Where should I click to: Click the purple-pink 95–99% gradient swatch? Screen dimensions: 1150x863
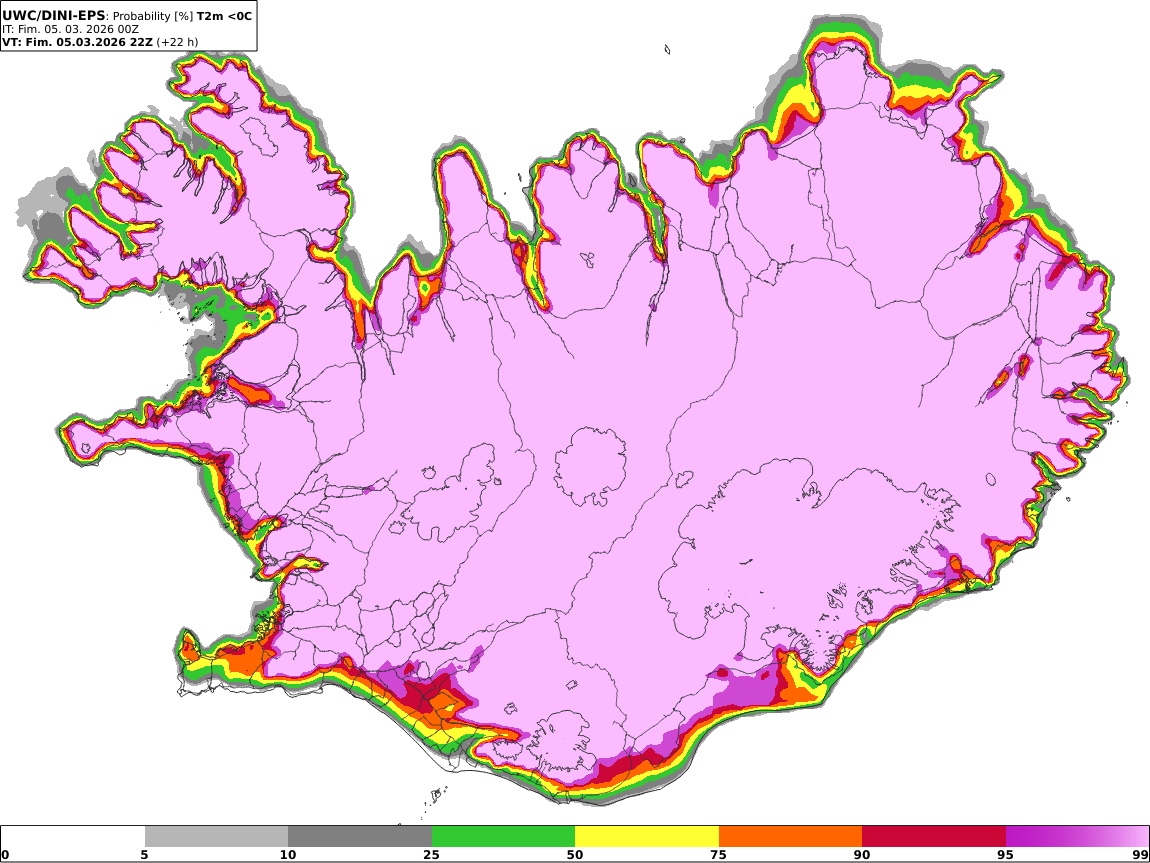[x=1077, y=837]
